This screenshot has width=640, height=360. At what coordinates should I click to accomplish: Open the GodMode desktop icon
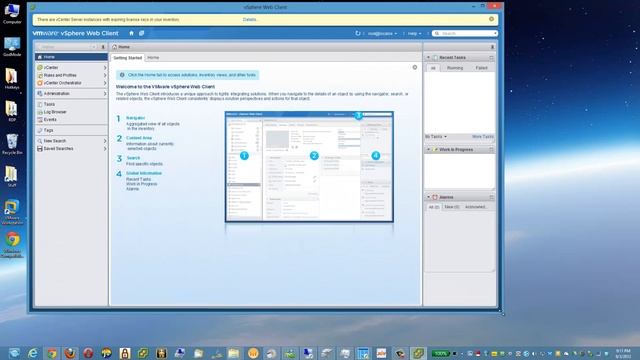click(12, 46)
